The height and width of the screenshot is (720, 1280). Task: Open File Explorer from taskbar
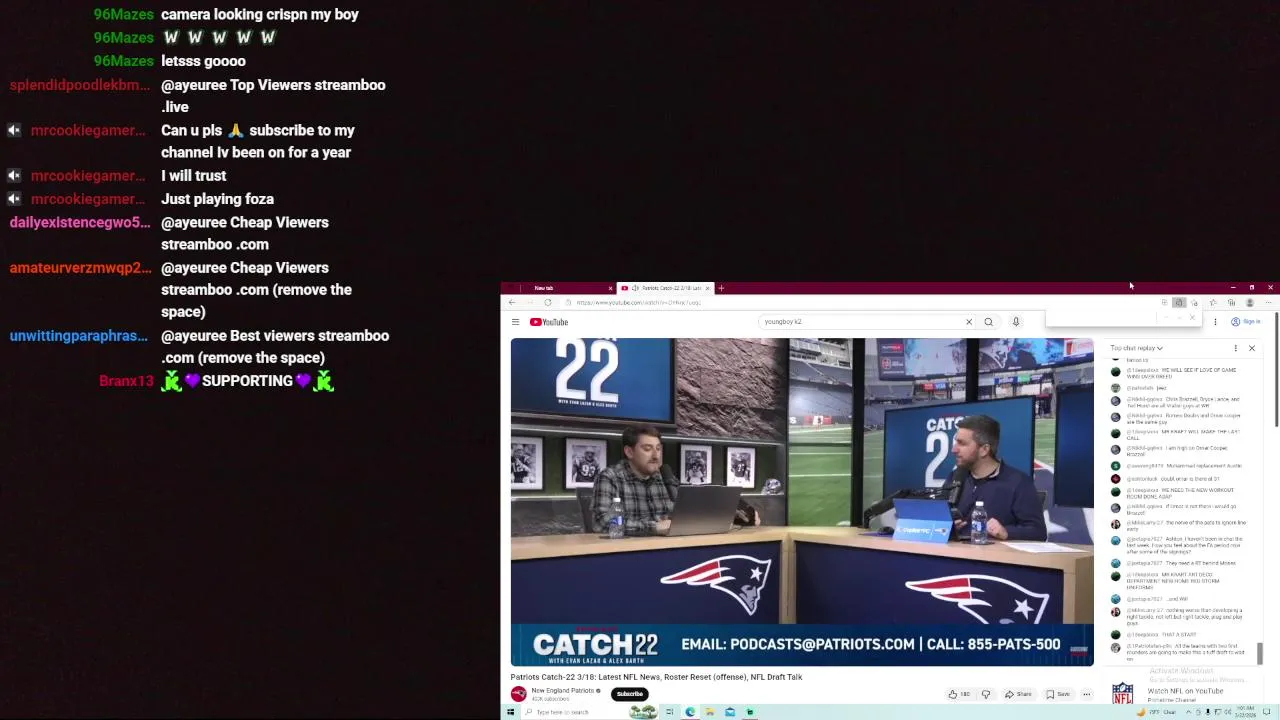coord(709,712)
